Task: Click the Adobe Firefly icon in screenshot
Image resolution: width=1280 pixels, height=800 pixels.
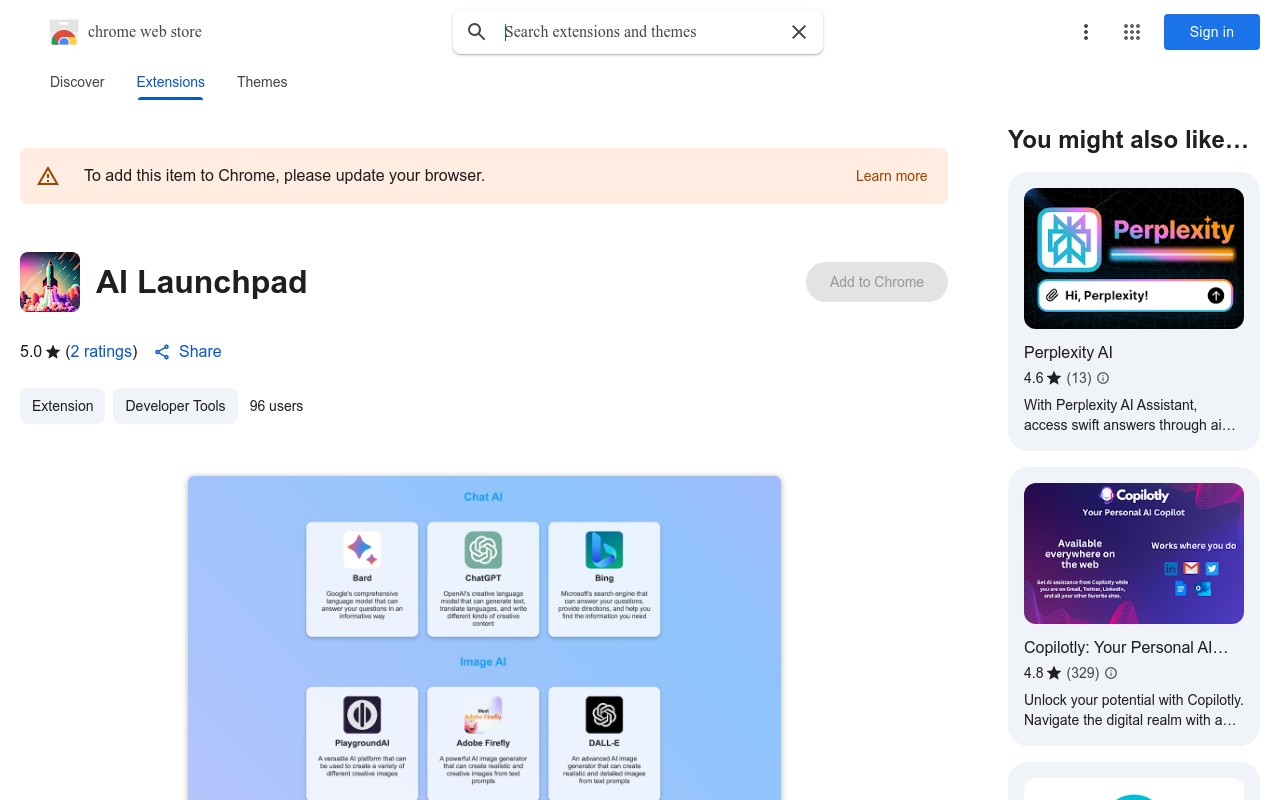Action: click(483, 715)
